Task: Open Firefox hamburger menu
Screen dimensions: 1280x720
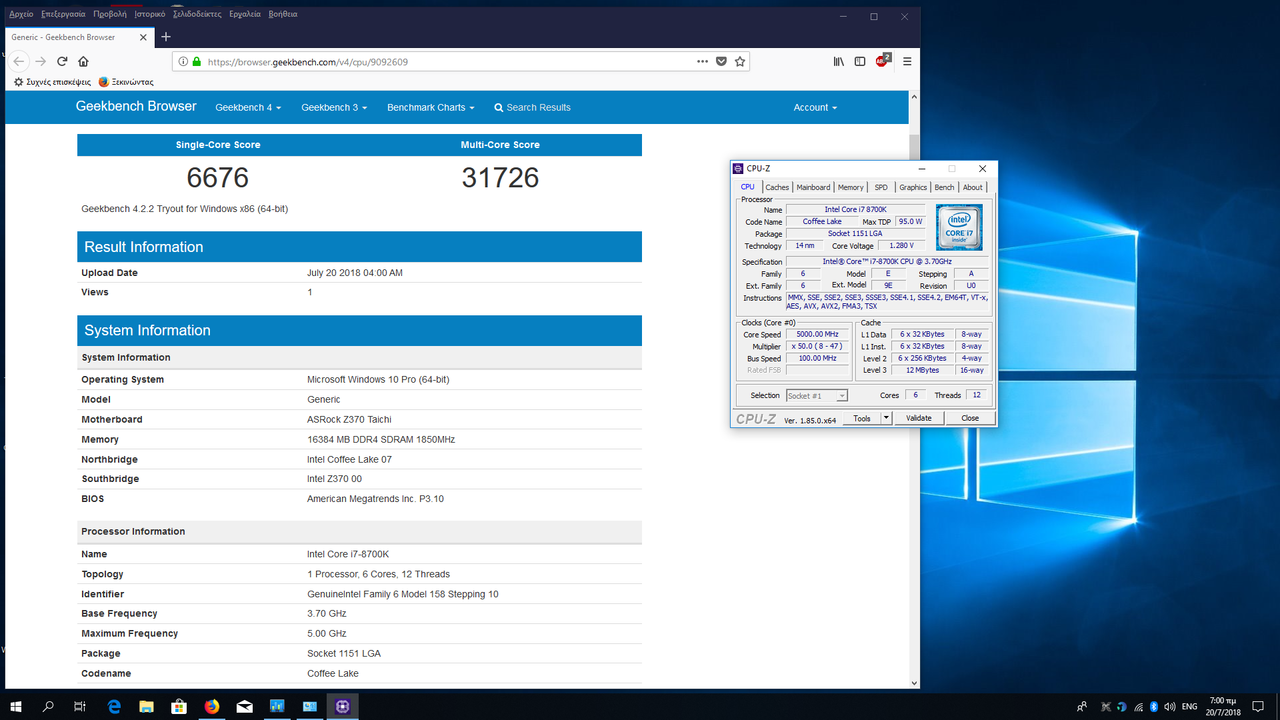Action: coord(907,61)
